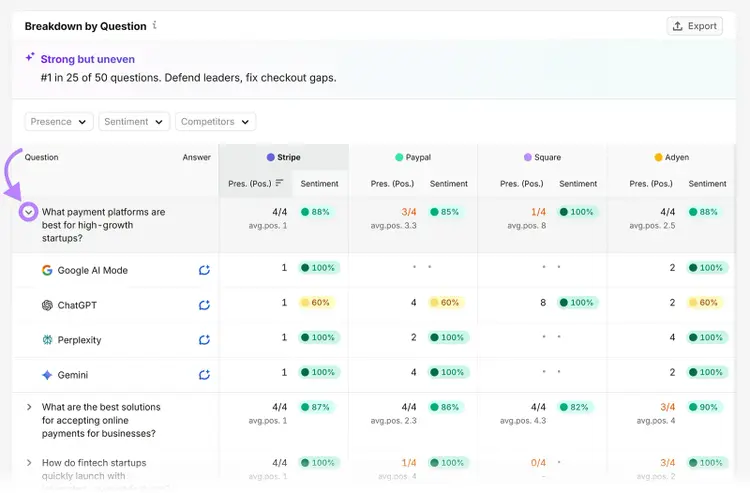The image size is (750, 493).
Task: Click Square 100% badge in ChatGPT row
Action: coord(577,303)
